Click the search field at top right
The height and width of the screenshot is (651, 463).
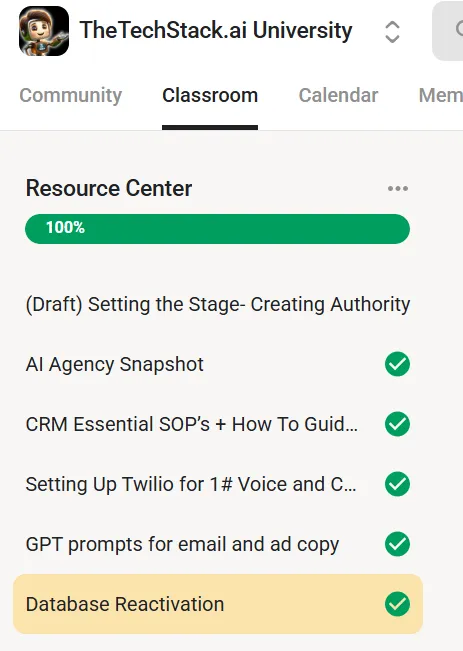pos(448,31)
